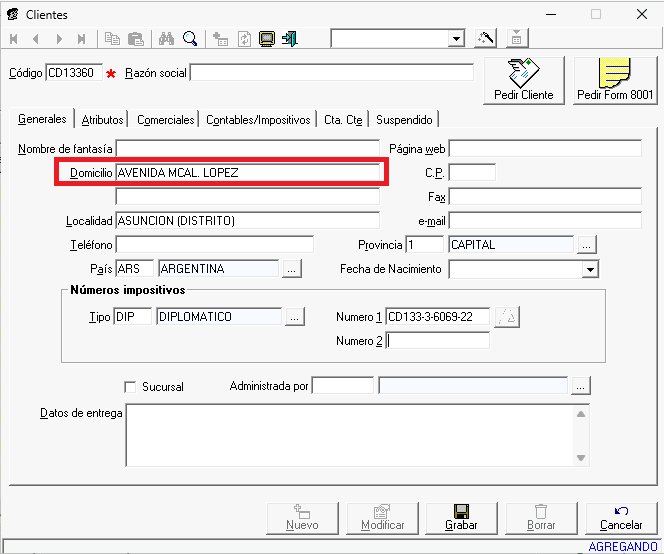Click the Pedir Cliente button

coord(523,81)
